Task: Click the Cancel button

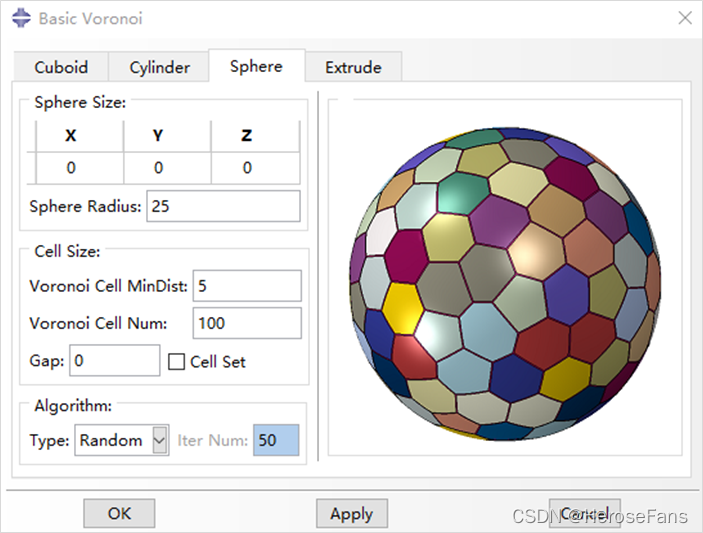Action: click(585, 513)
